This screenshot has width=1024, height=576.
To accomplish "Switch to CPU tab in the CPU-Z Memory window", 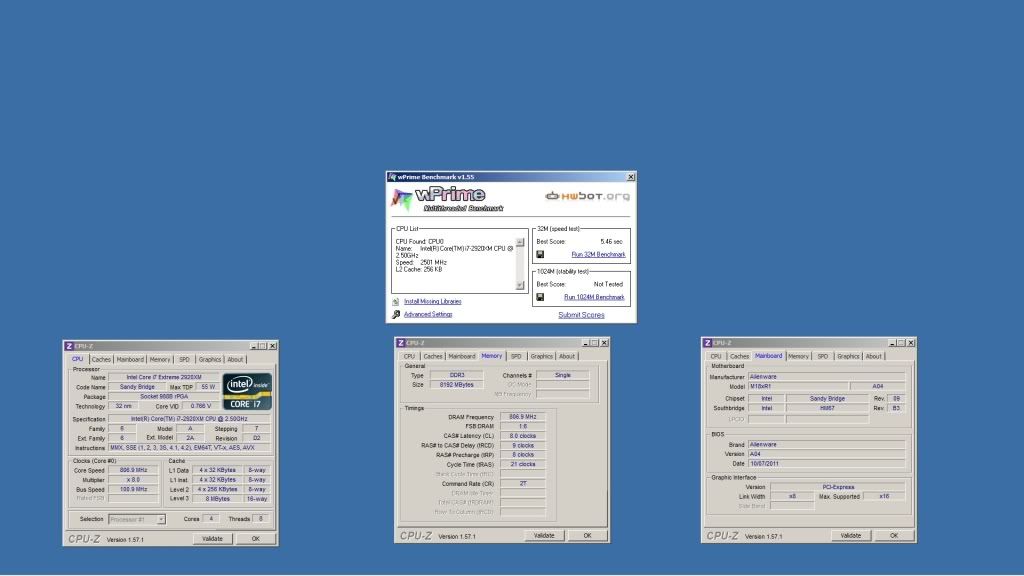I will (409, 357).
